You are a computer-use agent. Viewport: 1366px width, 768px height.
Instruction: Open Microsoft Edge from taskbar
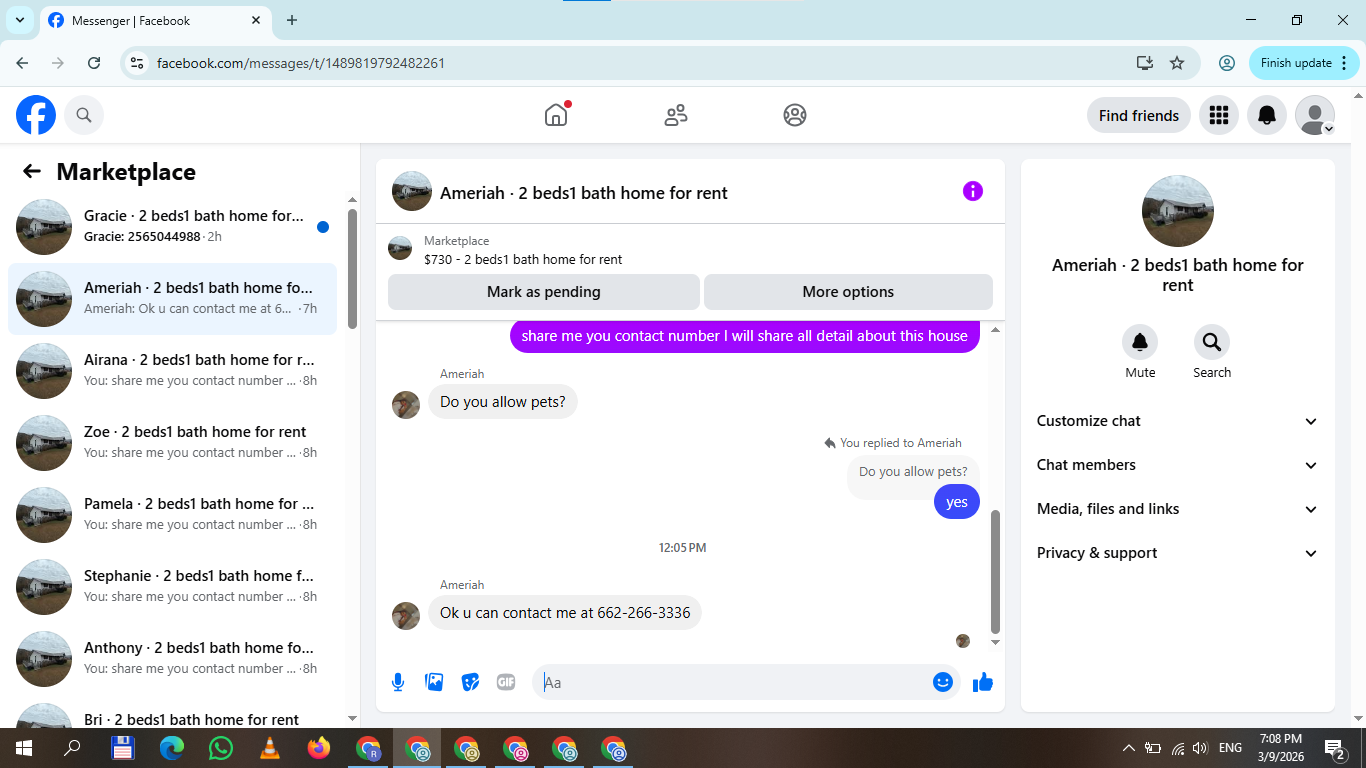[x=172, y=748]
